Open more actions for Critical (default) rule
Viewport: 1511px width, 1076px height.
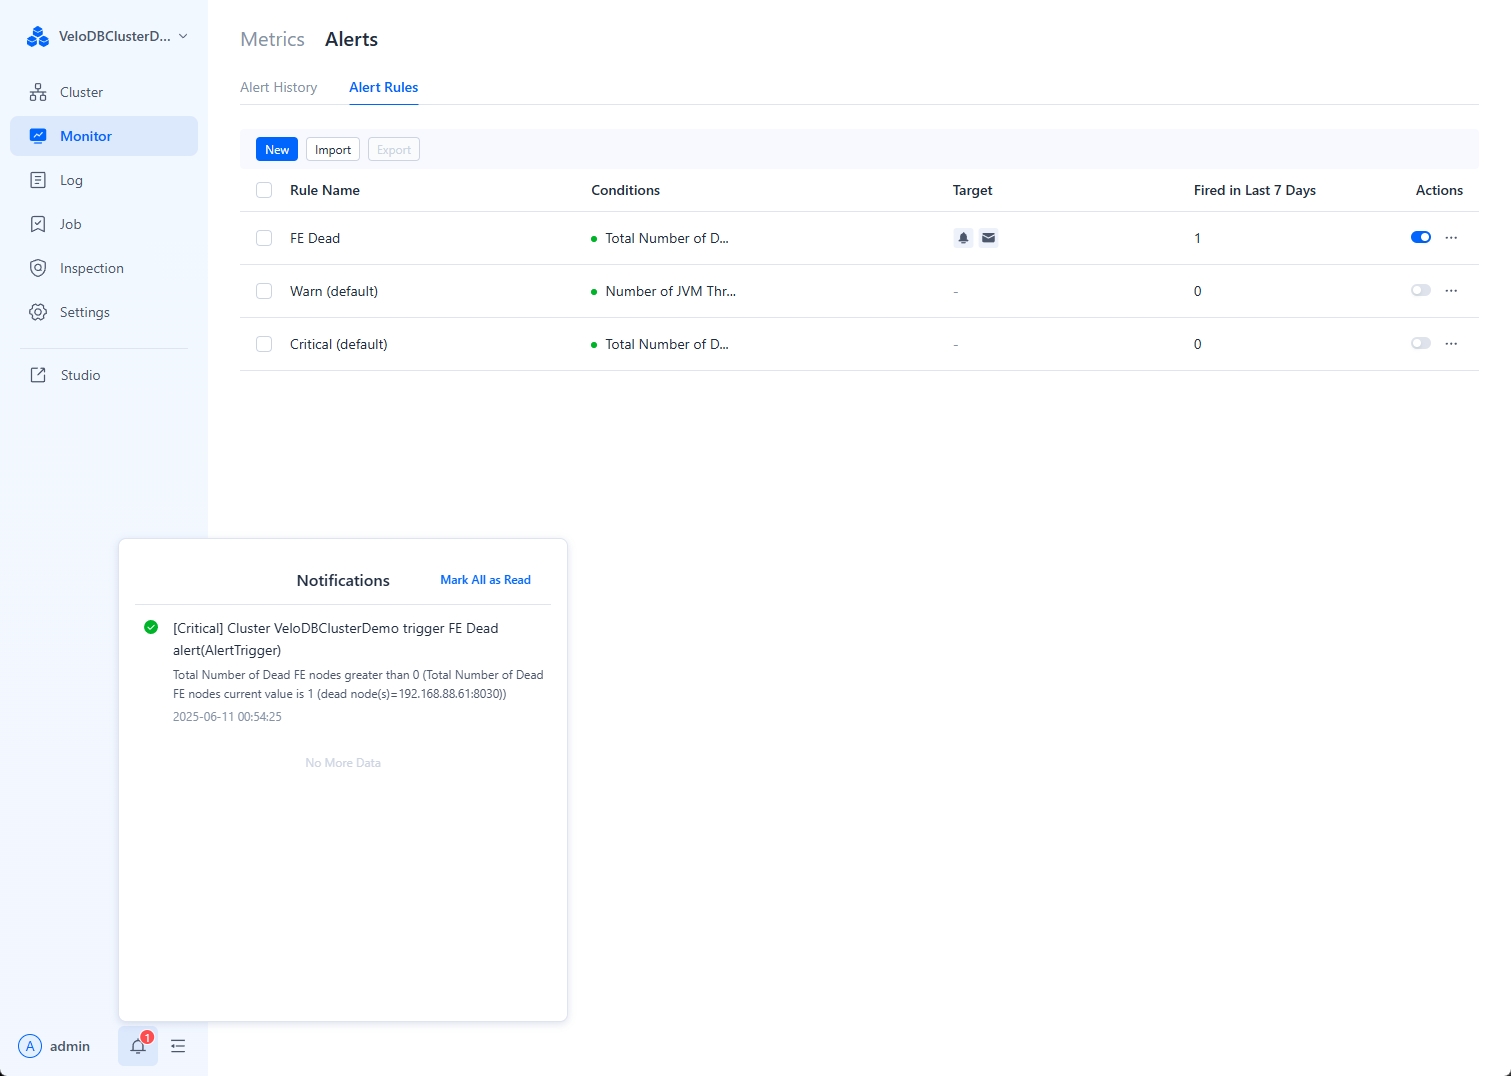coord(1451,343)
